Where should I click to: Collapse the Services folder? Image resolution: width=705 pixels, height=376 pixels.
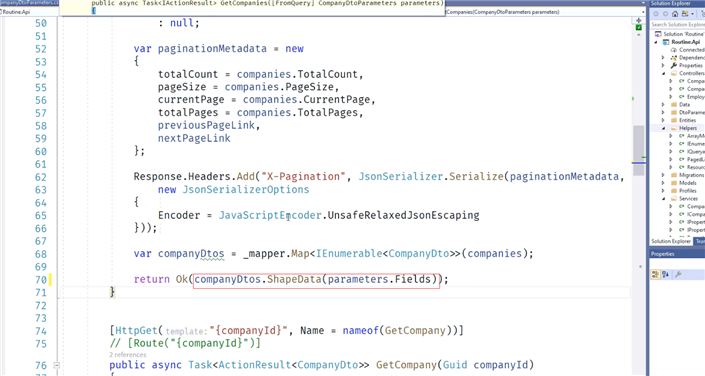663,198
